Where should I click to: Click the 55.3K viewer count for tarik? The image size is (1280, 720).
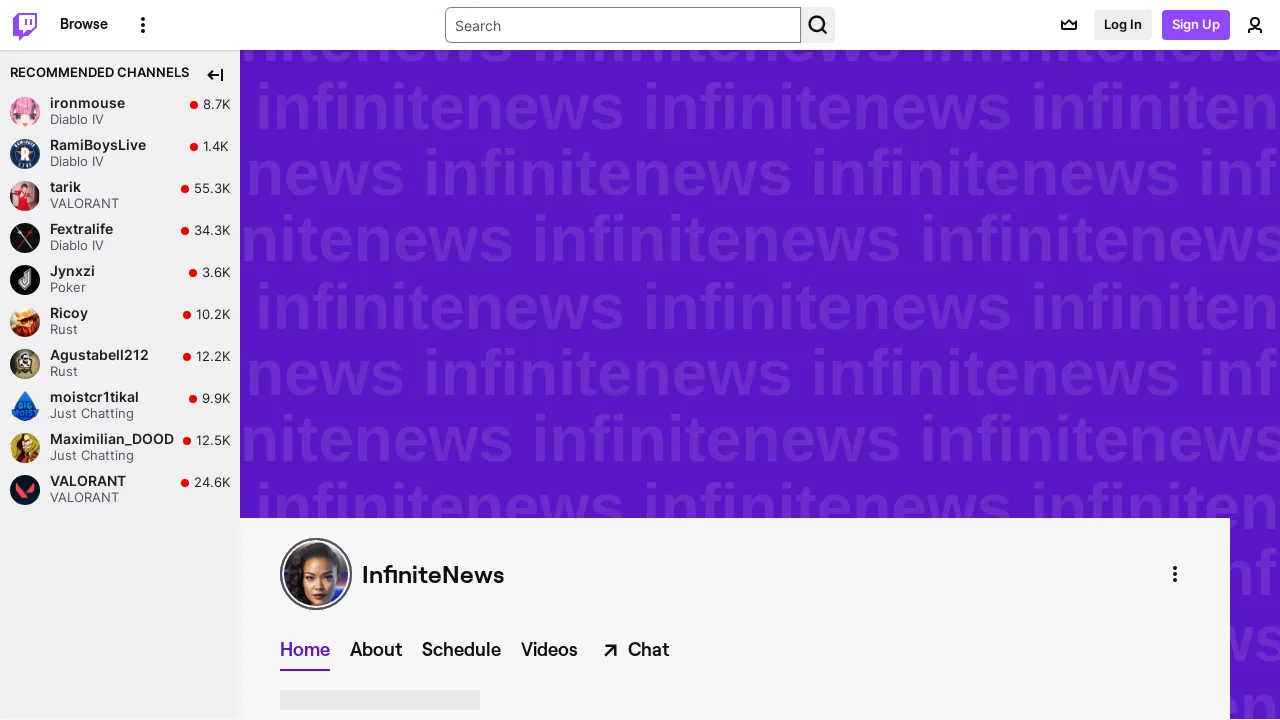pyautogui.click(x=212, y=188)
